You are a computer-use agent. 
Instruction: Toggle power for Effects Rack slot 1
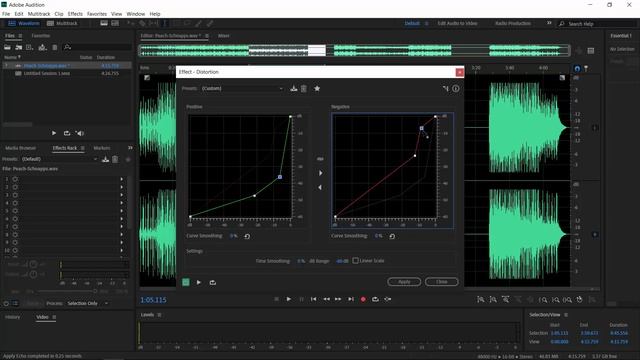pos(15,179)
